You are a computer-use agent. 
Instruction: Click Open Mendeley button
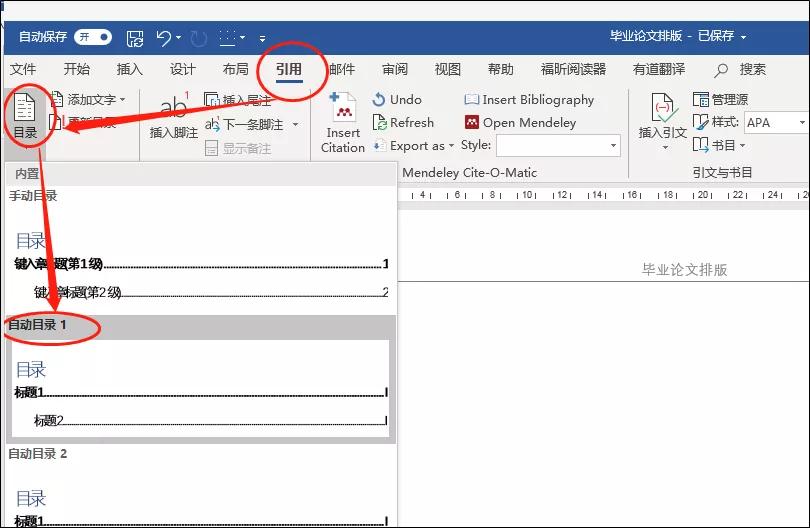(x=520, y=122)
